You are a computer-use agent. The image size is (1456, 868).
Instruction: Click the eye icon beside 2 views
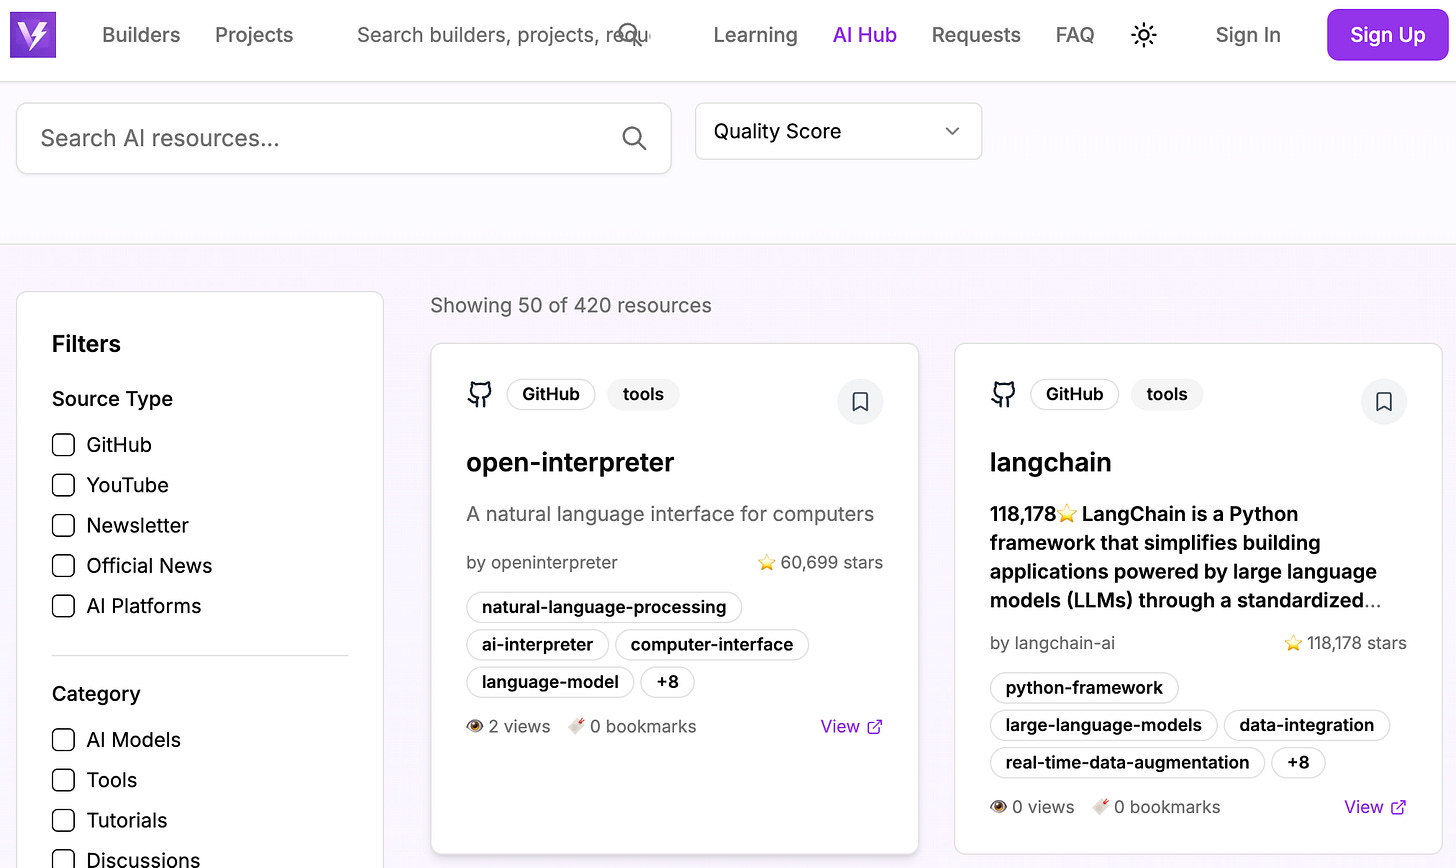click(475, 727)
